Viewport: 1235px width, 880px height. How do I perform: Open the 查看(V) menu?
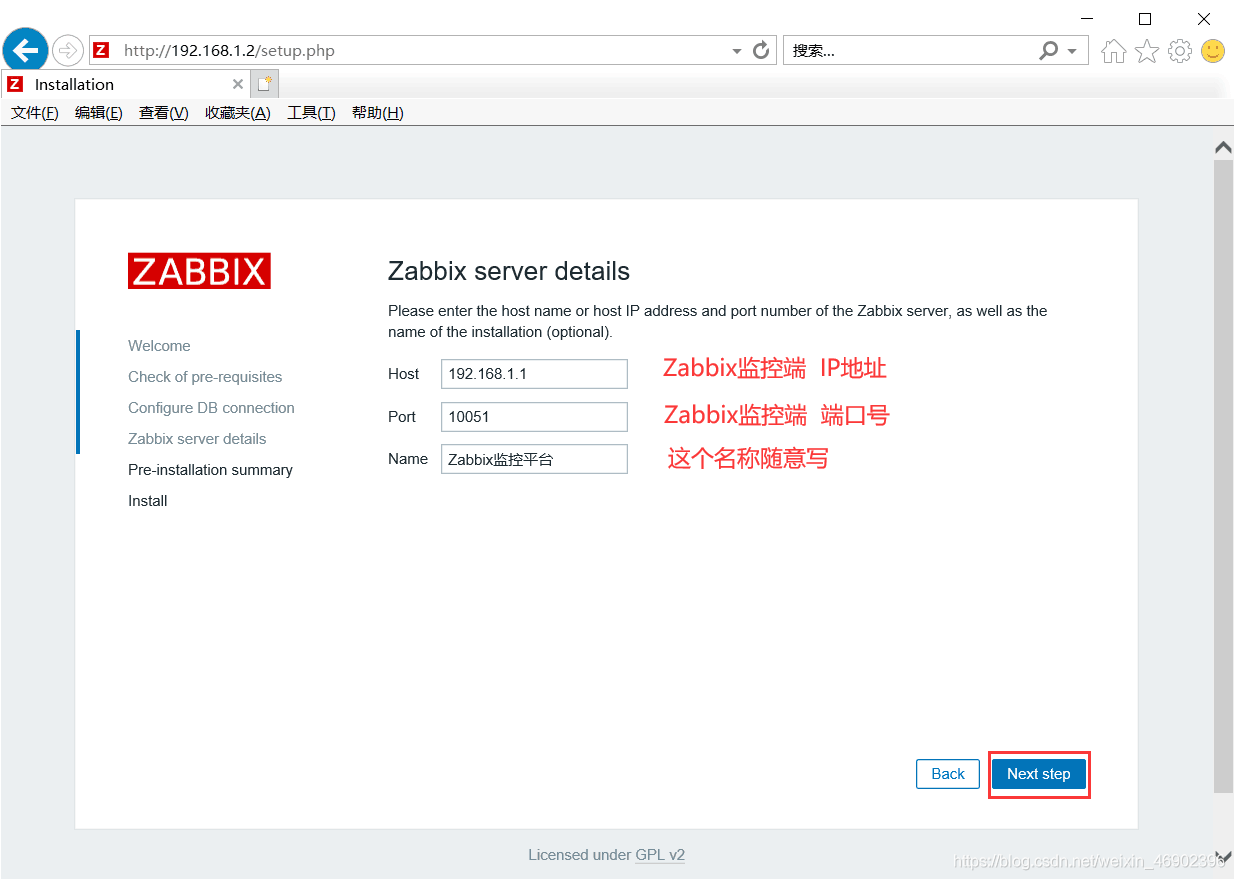click(164, 113)
